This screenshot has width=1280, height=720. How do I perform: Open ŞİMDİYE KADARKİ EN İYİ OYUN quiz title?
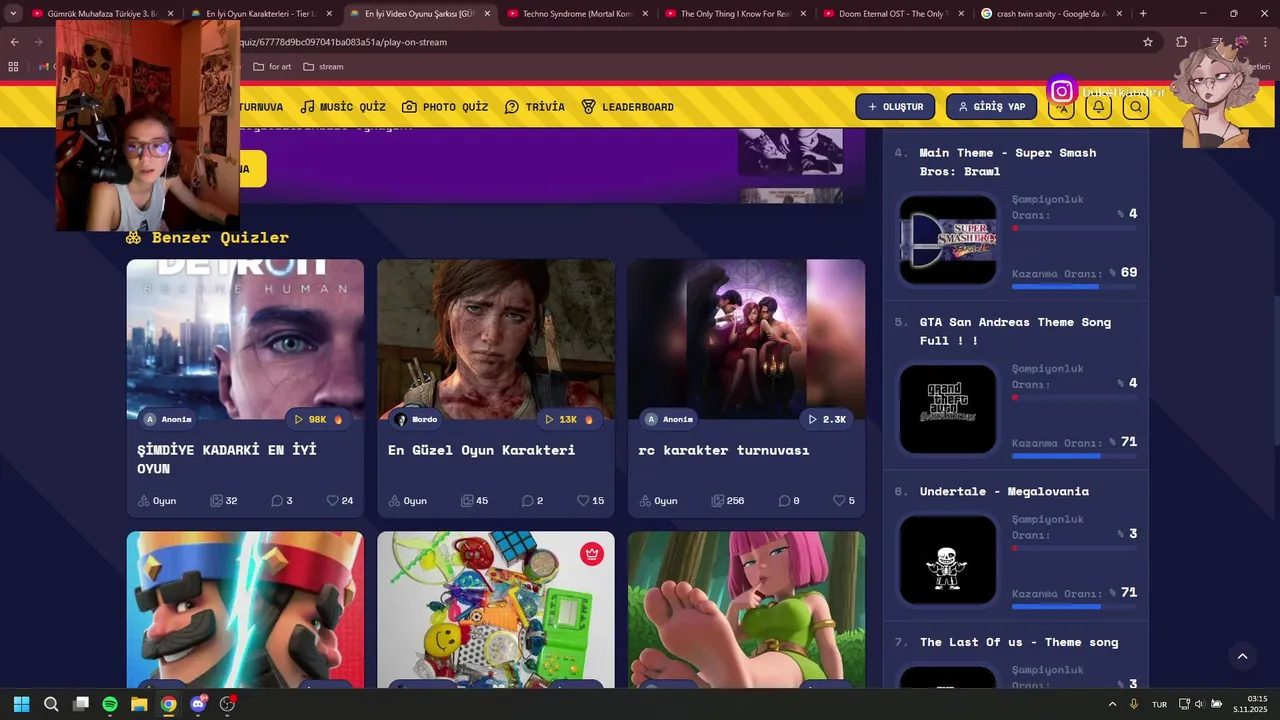227,459
